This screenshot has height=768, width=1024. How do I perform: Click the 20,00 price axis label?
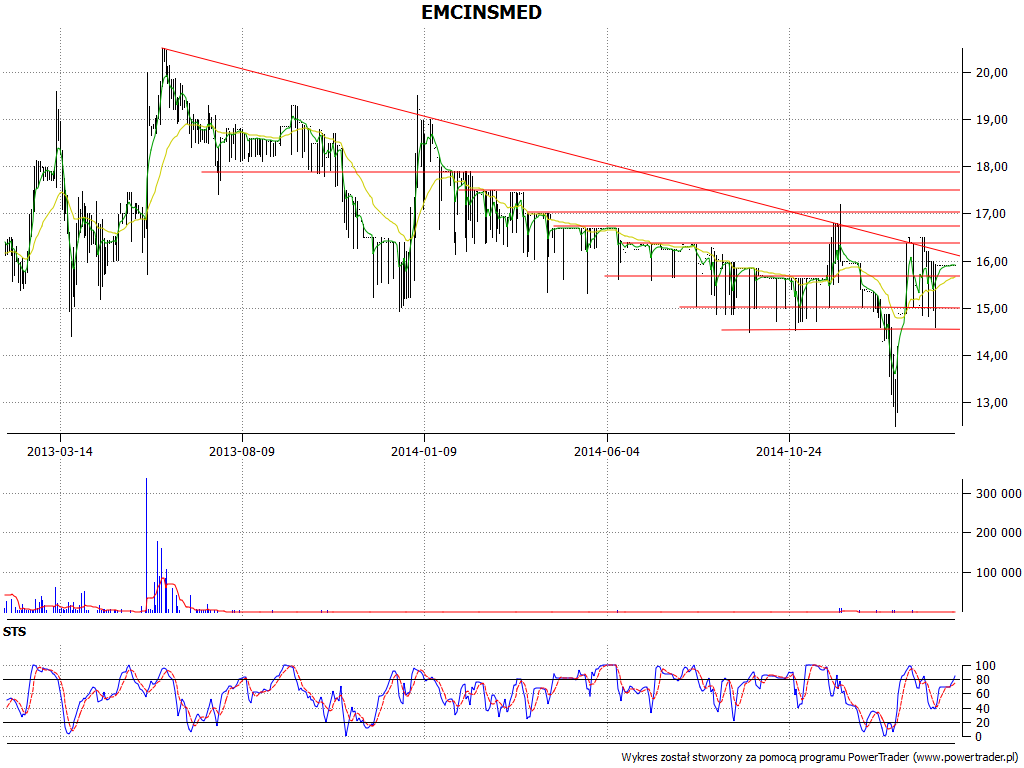(991, 72)
